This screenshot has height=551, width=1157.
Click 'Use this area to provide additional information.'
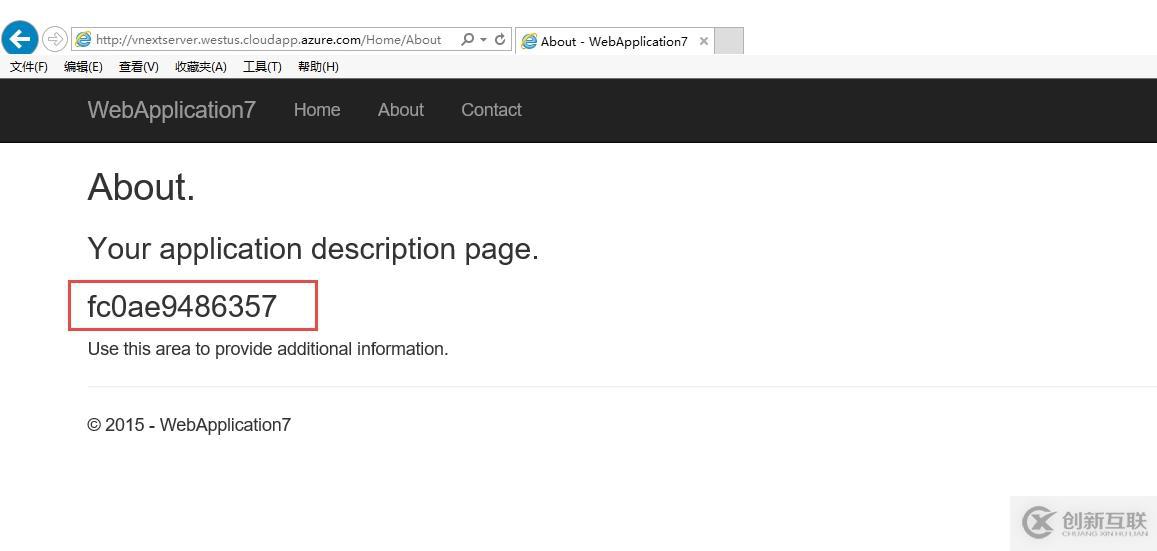(x=268, y=349)
